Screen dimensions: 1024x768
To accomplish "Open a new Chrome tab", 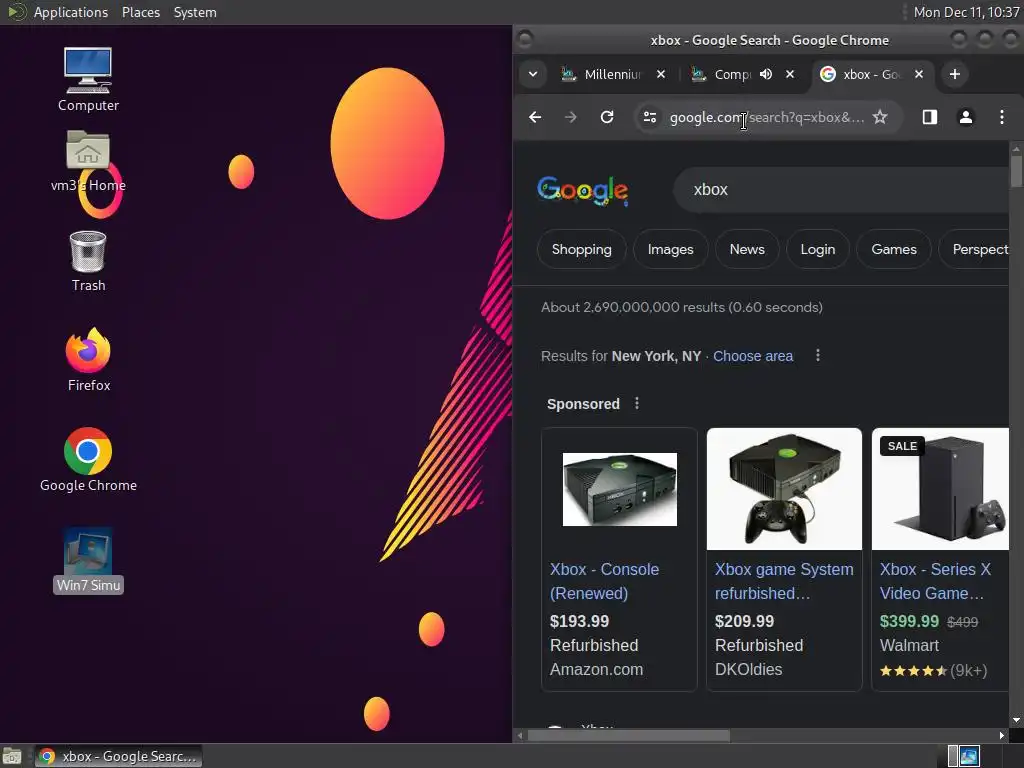I will [x=955, y=74].
